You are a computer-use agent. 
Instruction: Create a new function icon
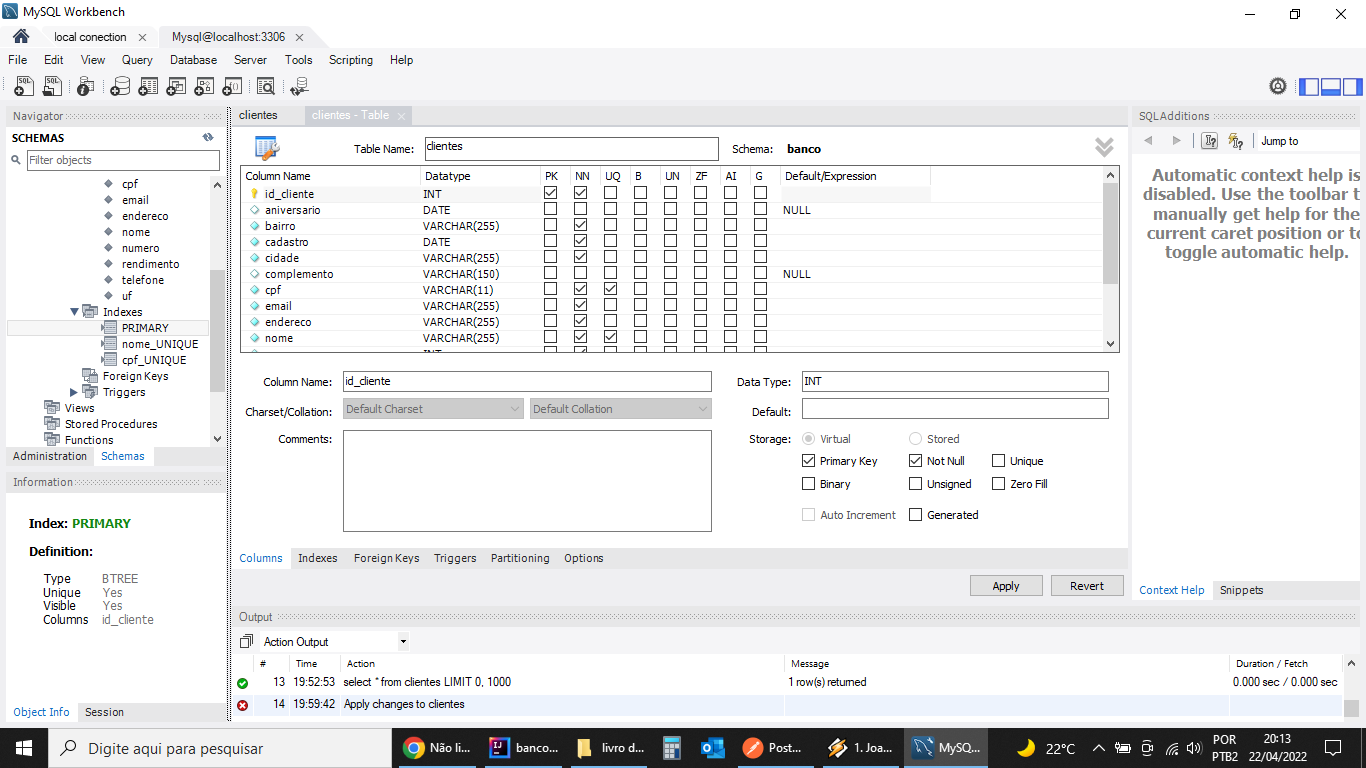click(x=232, y=87)
